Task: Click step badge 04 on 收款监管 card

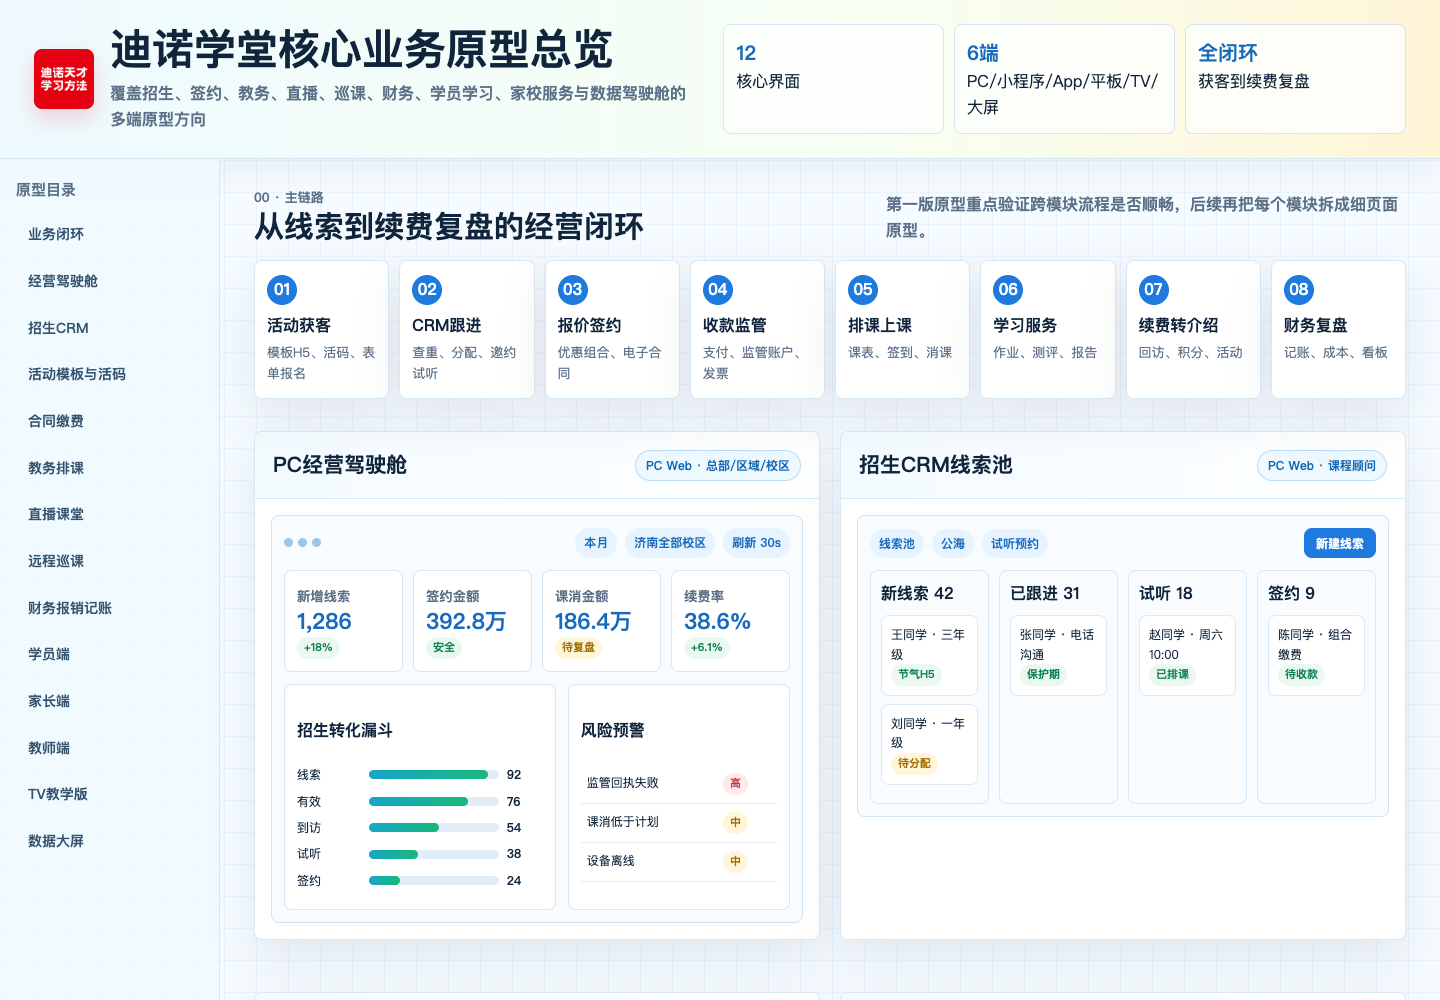Action: (718, 290)
